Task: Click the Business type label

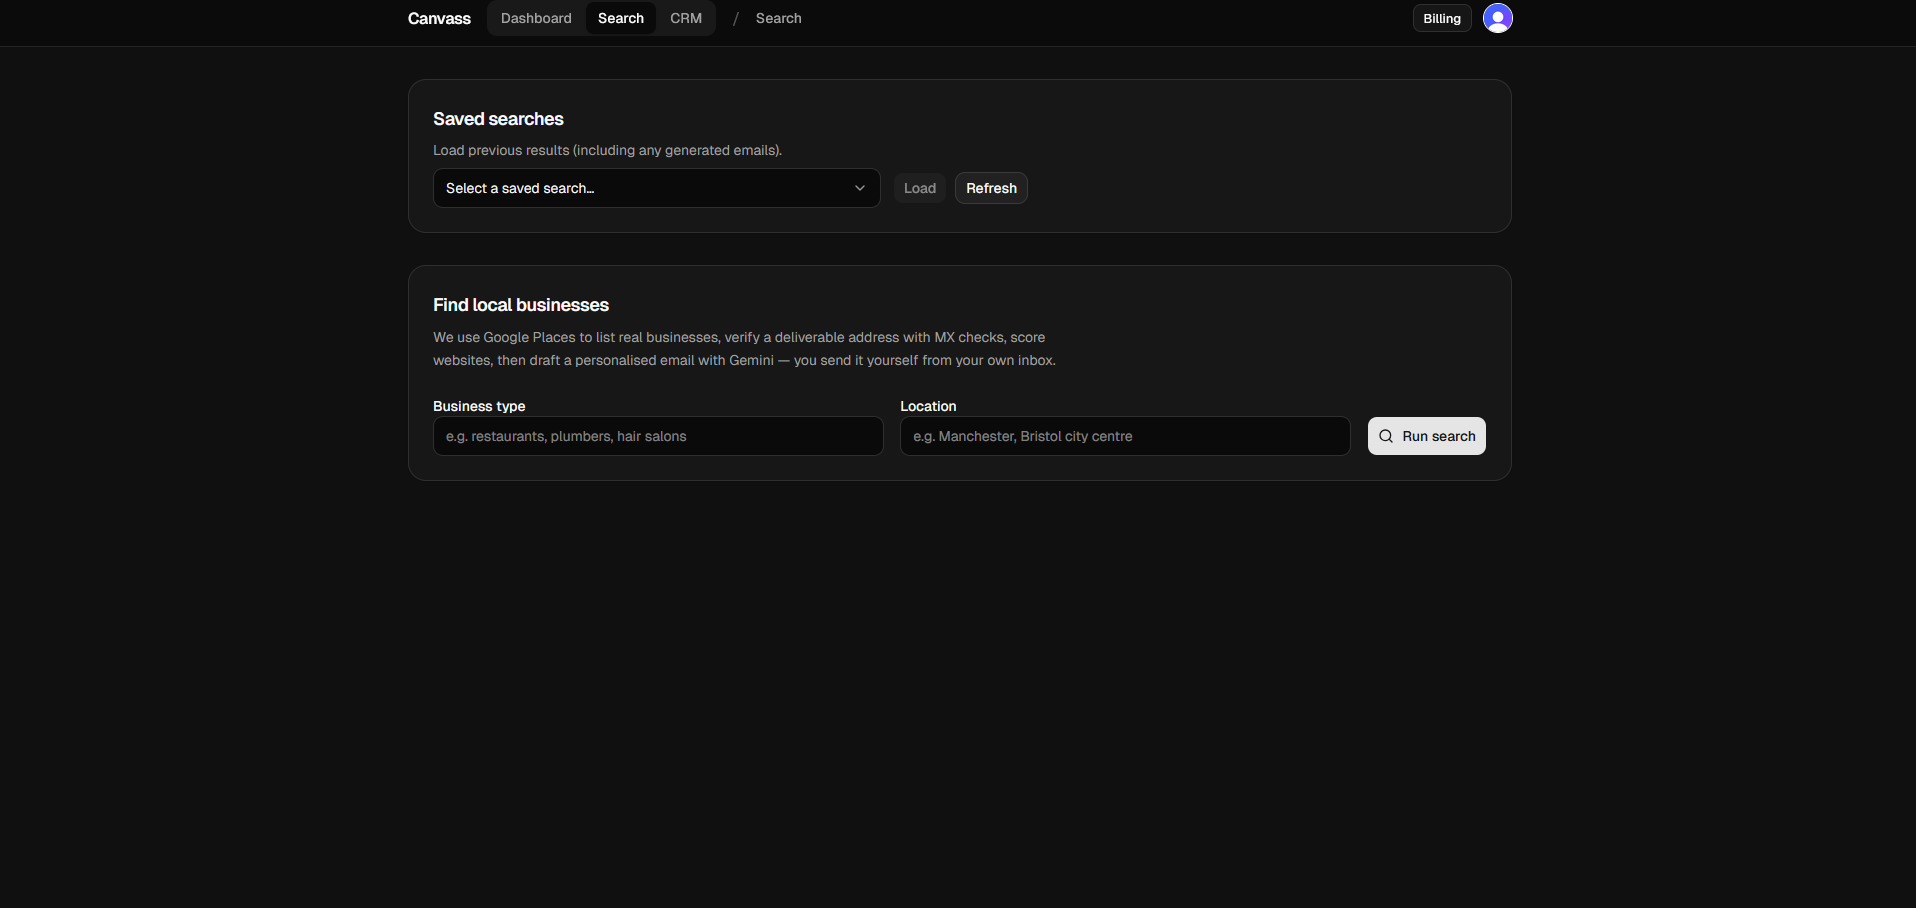Action: click(479, 406)
